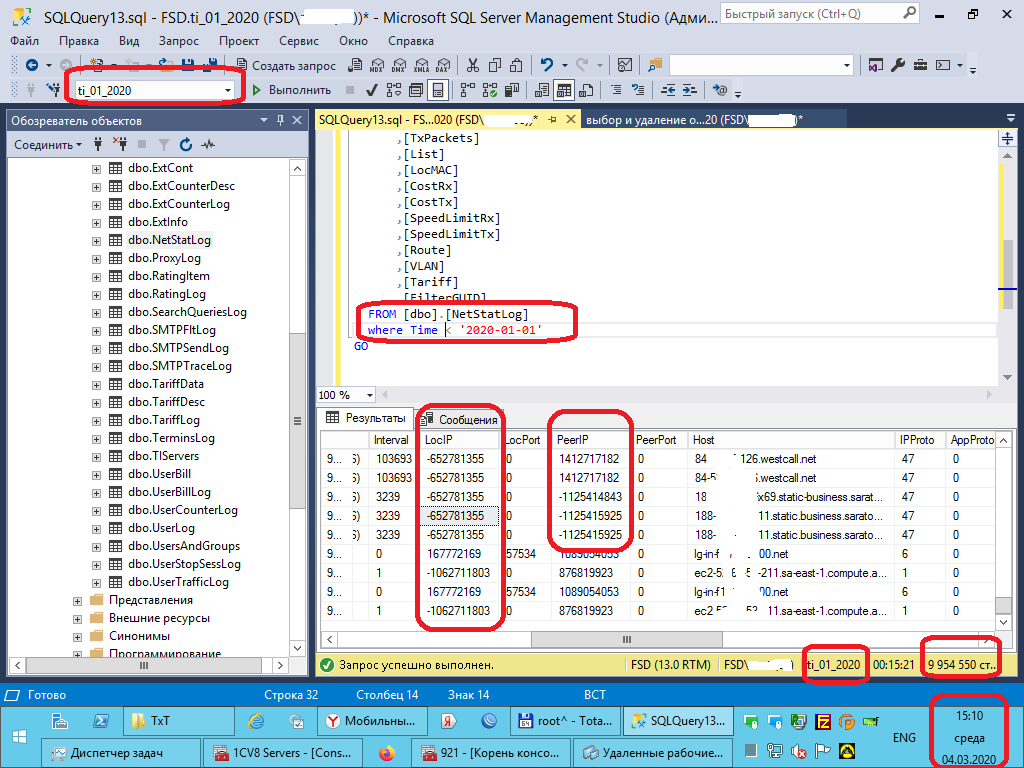1024x768 pixels.
Task: Select dbo.UserTrafficLog in the tree
Action: 178,581
